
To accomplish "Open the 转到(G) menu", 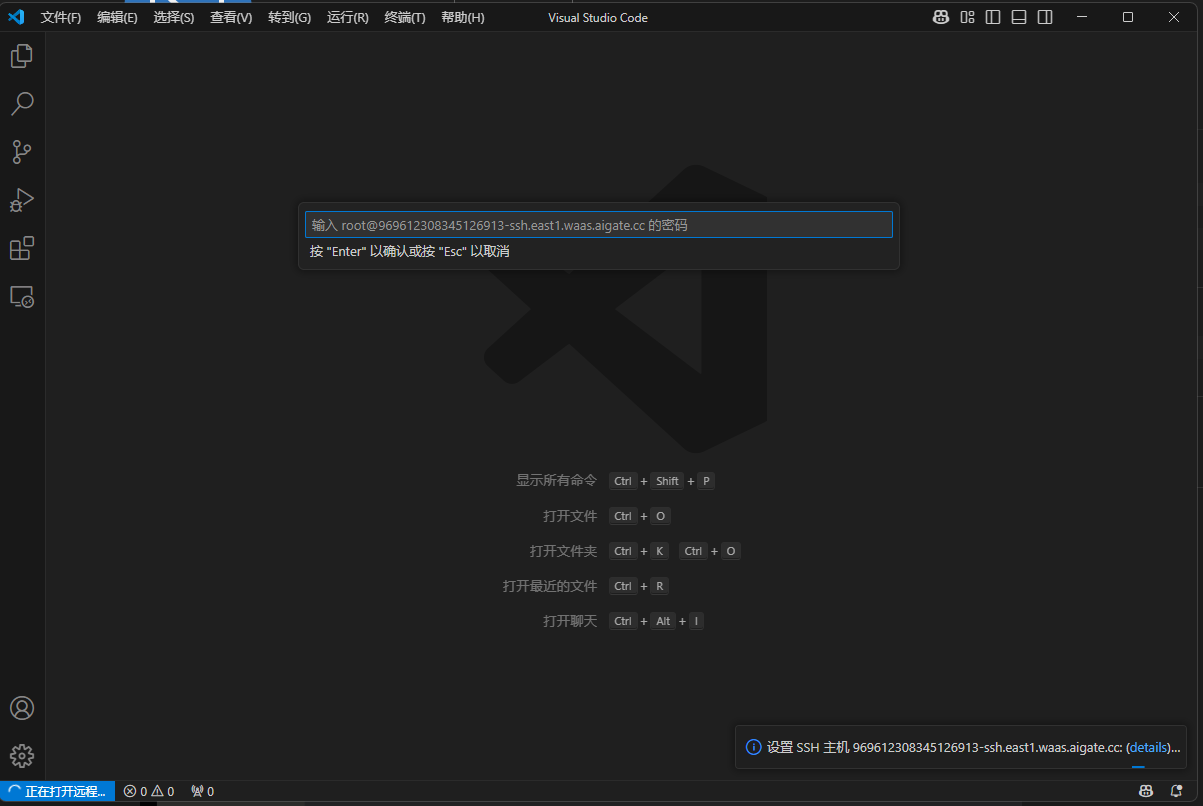I will 289,18.
